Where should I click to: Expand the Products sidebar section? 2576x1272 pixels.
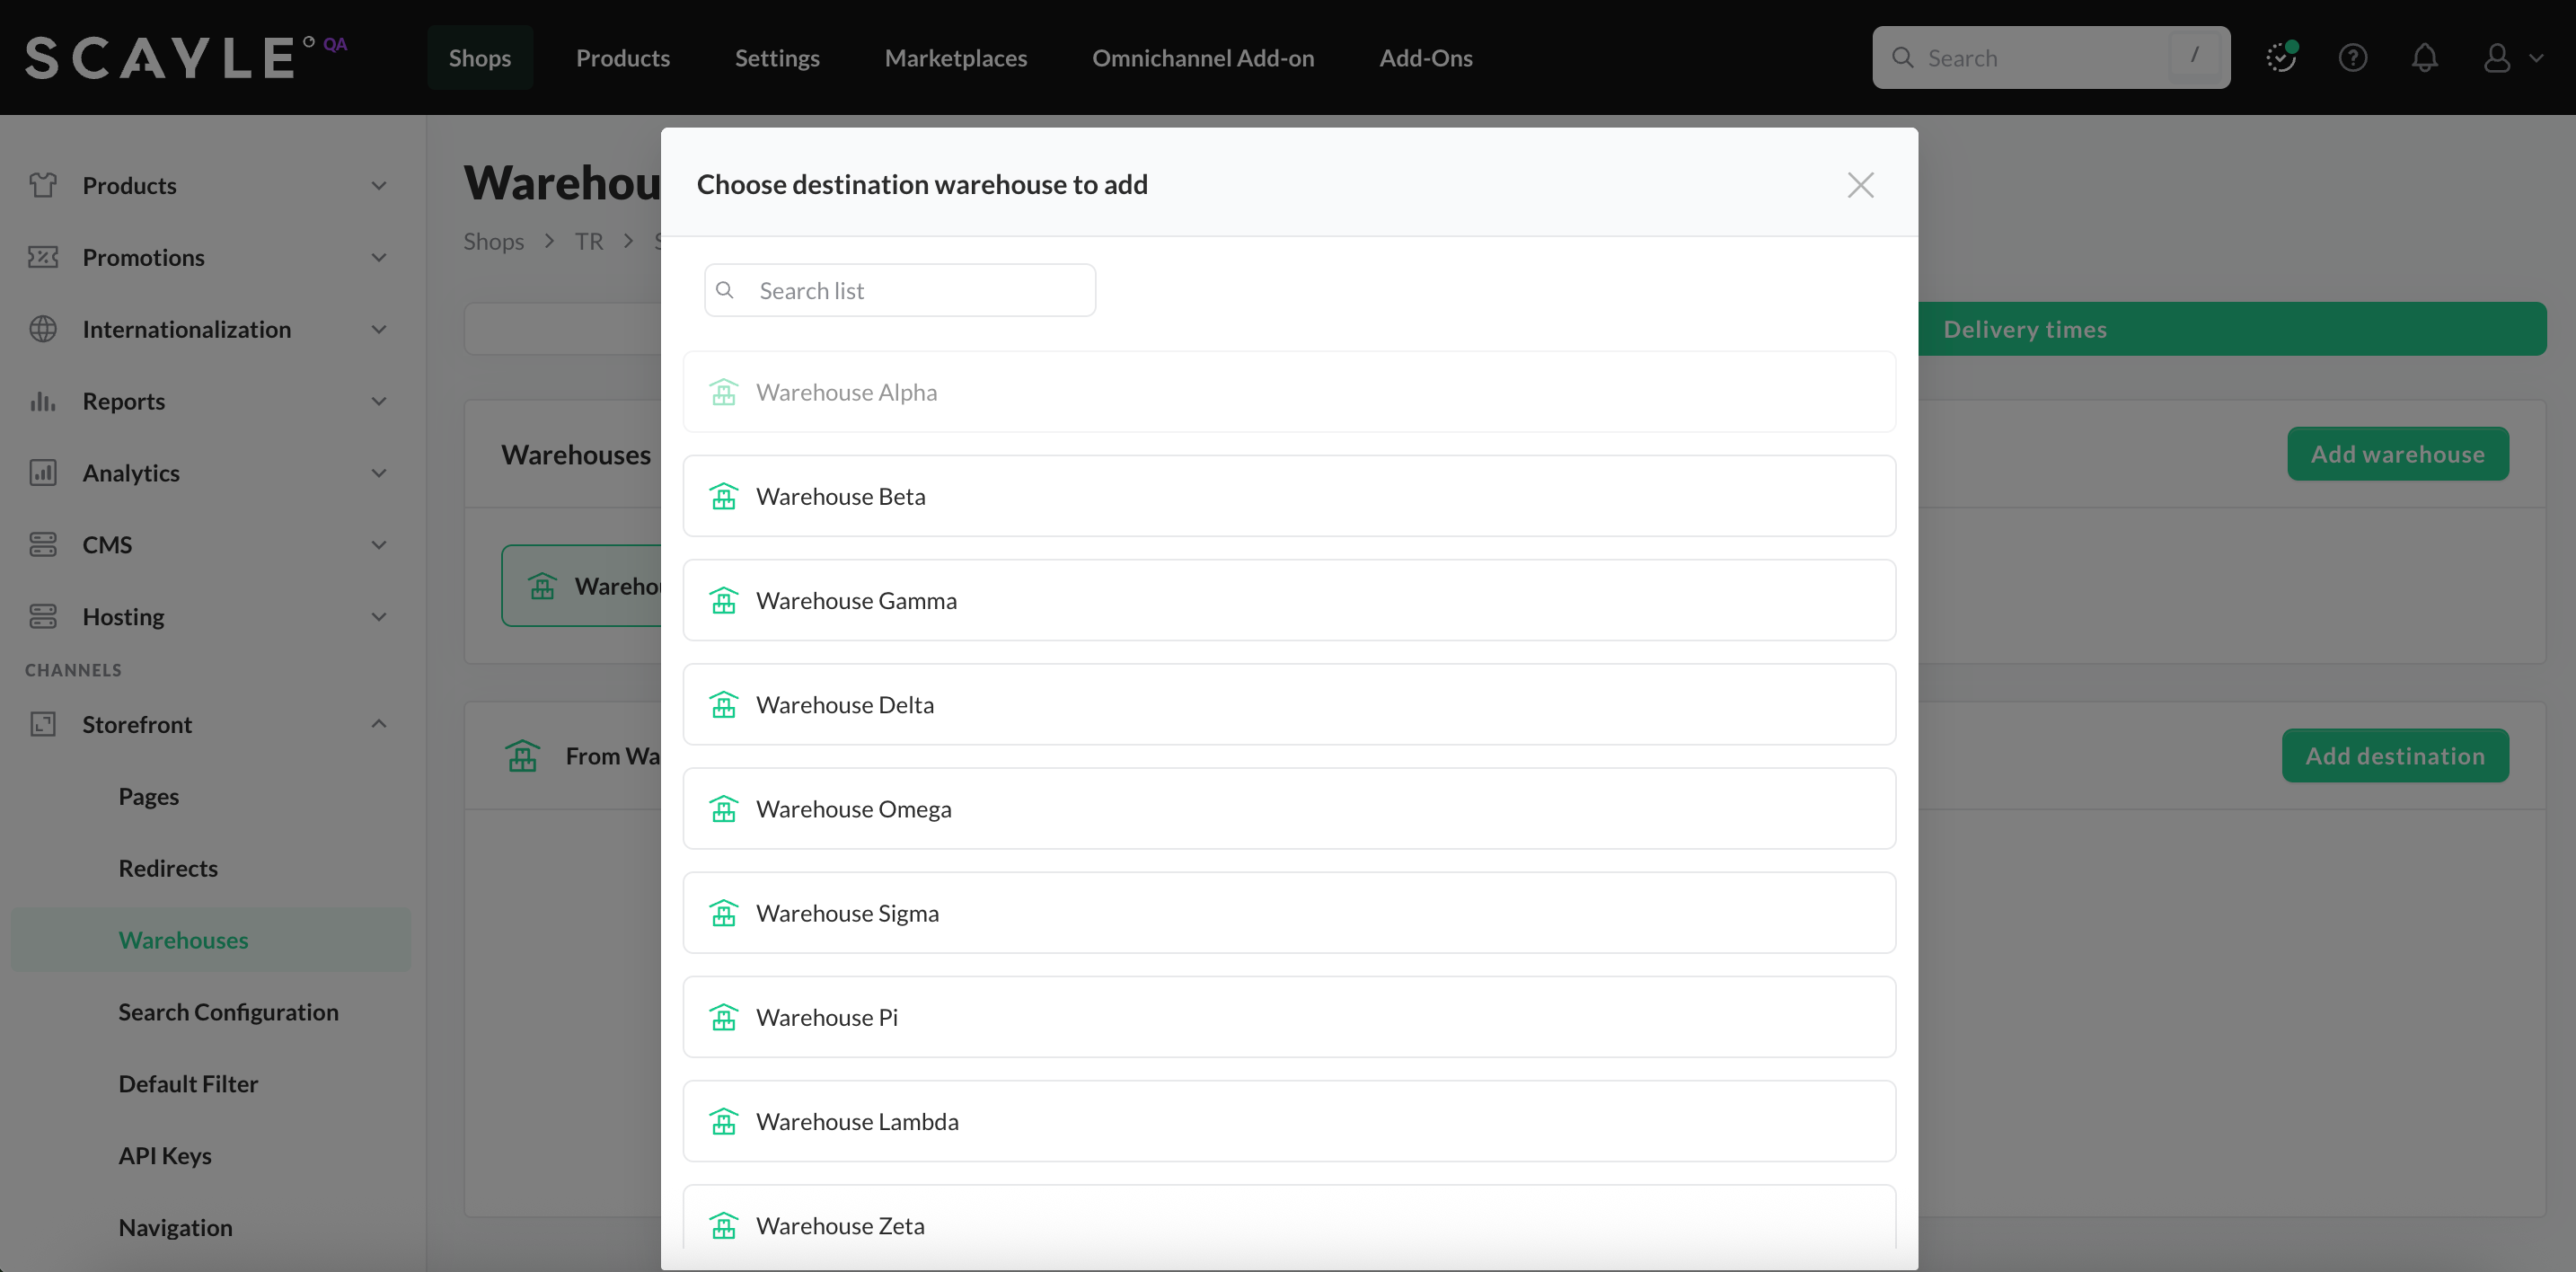378,186
